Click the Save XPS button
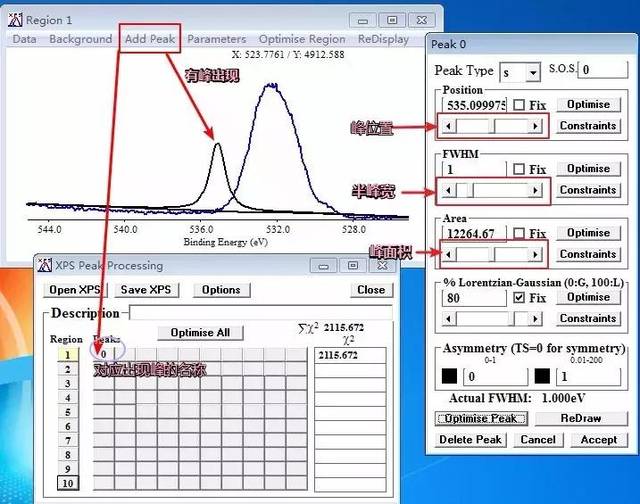The image size is (640, 504). 146,290
